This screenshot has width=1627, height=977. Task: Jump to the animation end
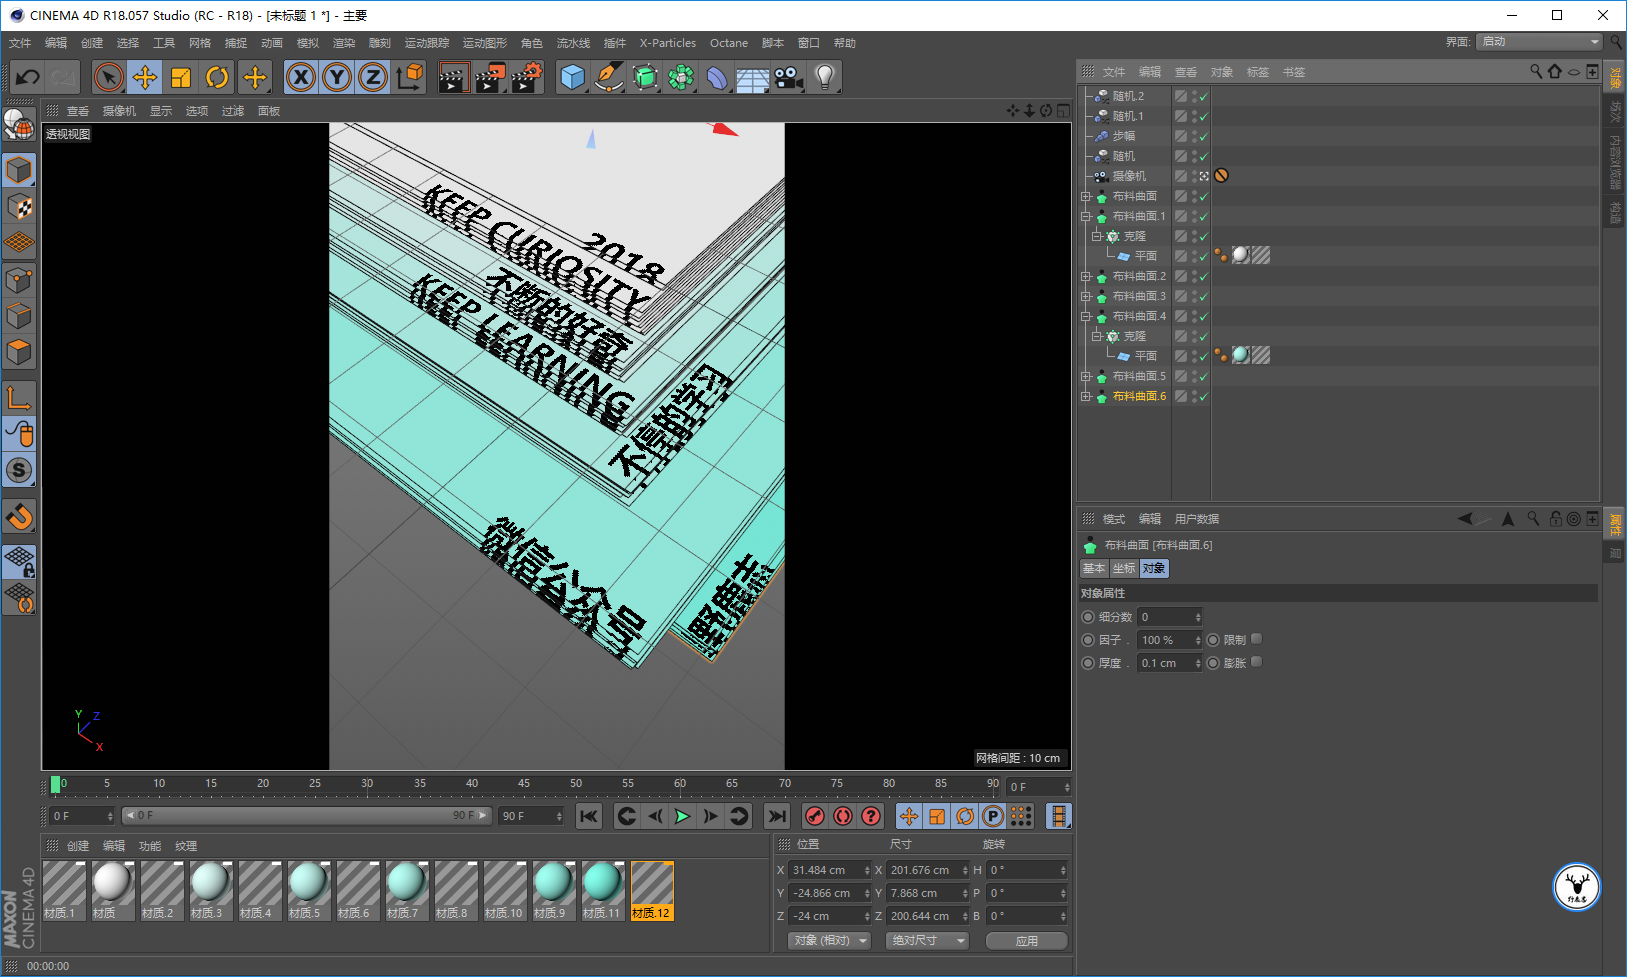777,816
